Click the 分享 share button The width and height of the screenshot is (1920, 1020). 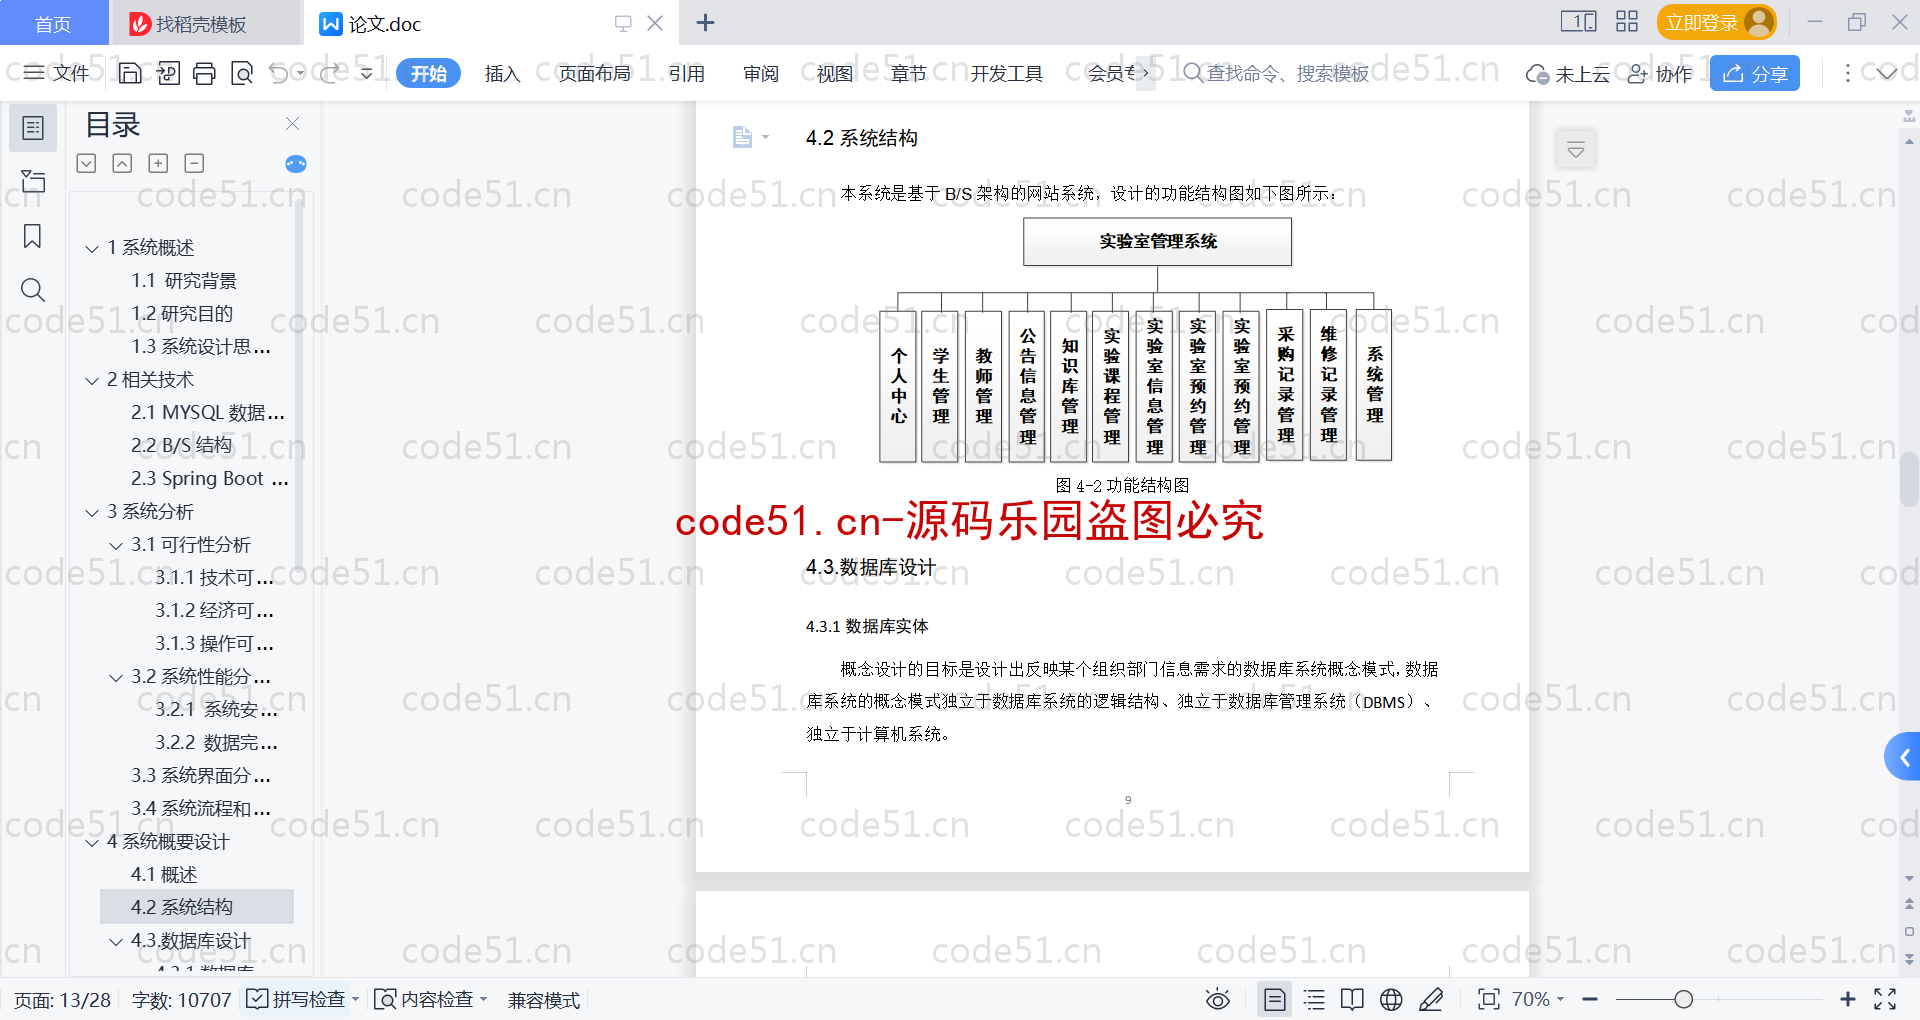(1755, 73)
